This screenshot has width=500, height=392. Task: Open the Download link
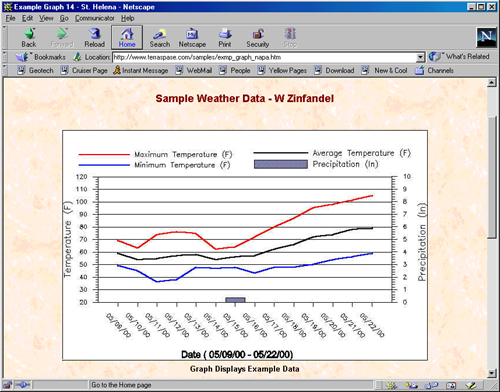coord(334,70)
